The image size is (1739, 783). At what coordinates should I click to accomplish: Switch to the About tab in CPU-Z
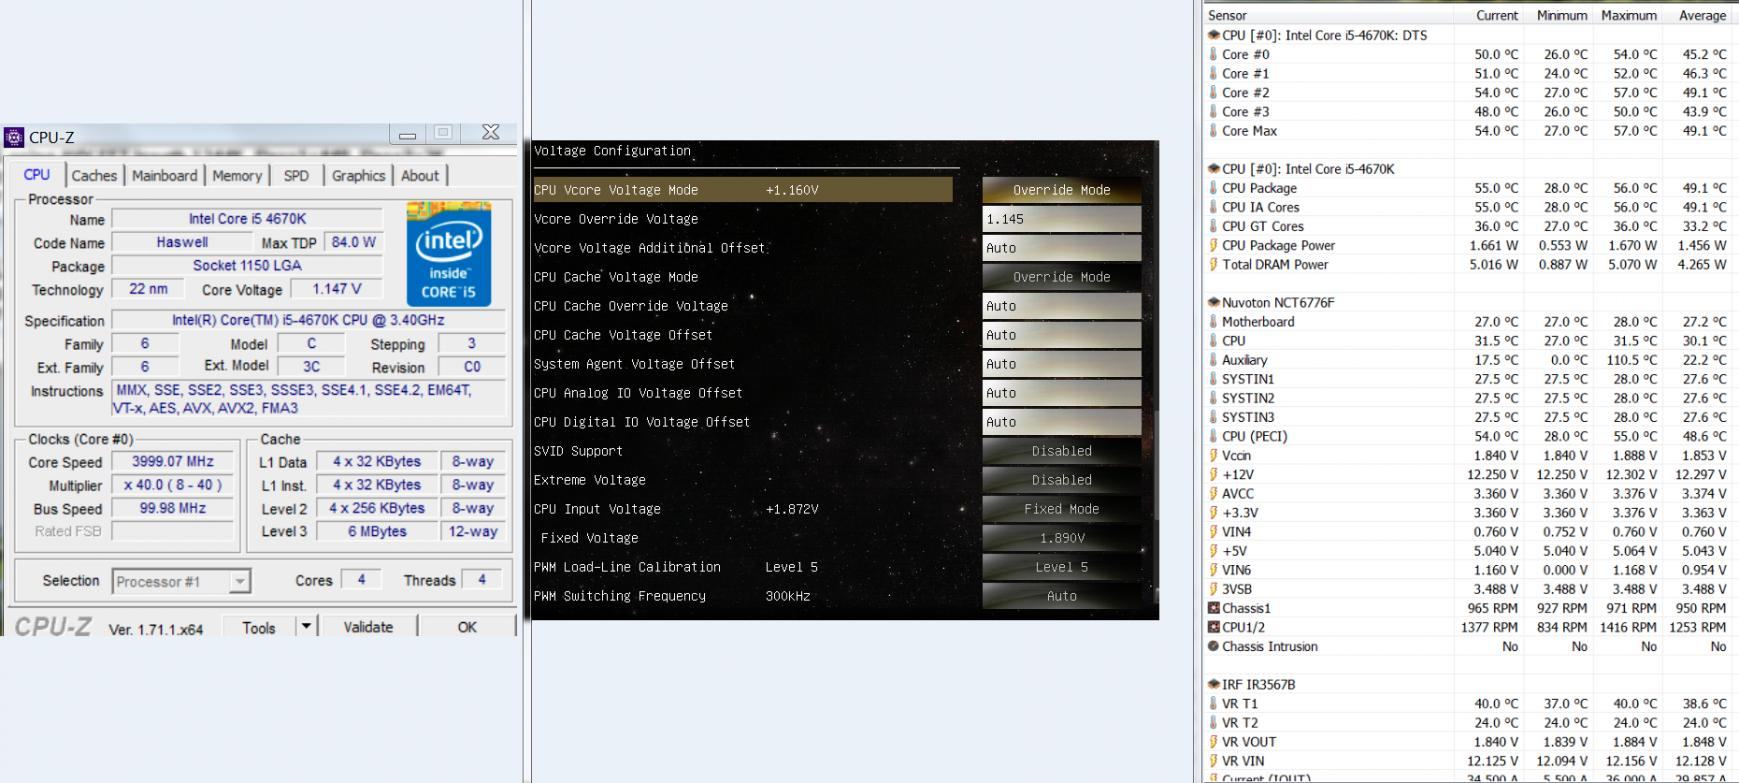point(420,176)
